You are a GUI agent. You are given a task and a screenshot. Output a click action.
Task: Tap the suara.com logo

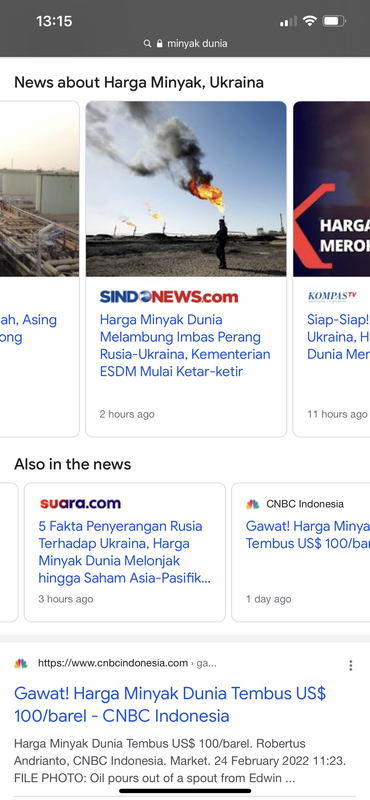click(x=81, y=504)
